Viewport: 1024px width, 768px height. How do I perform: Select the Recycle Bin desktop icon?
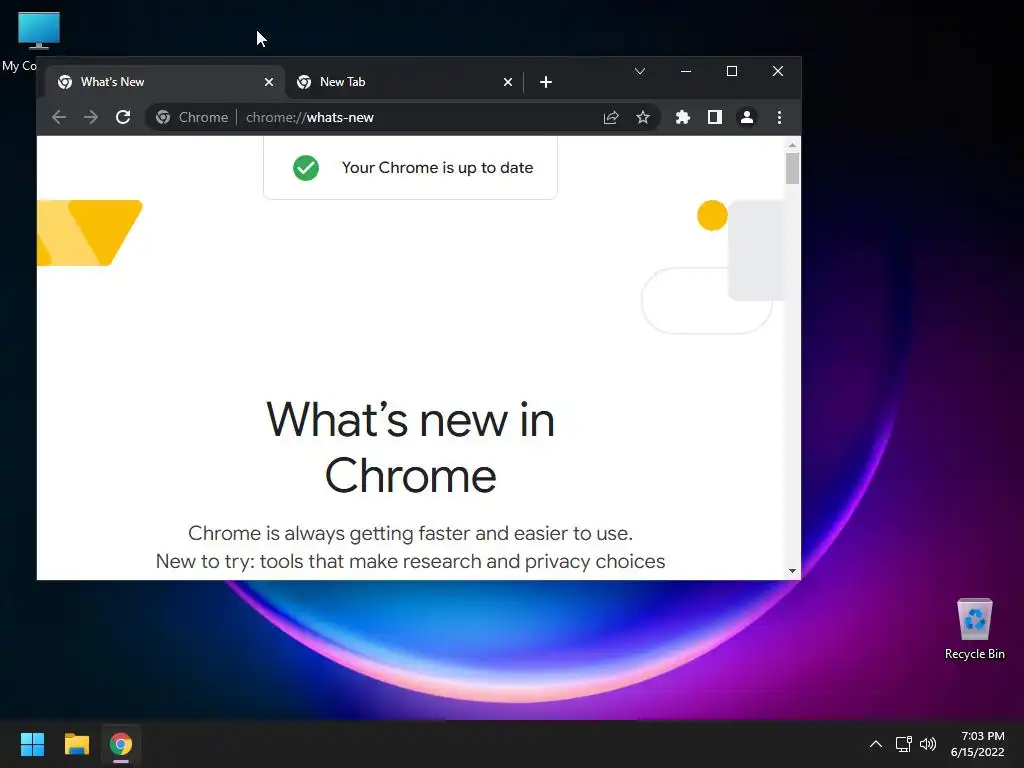[974, 629]
